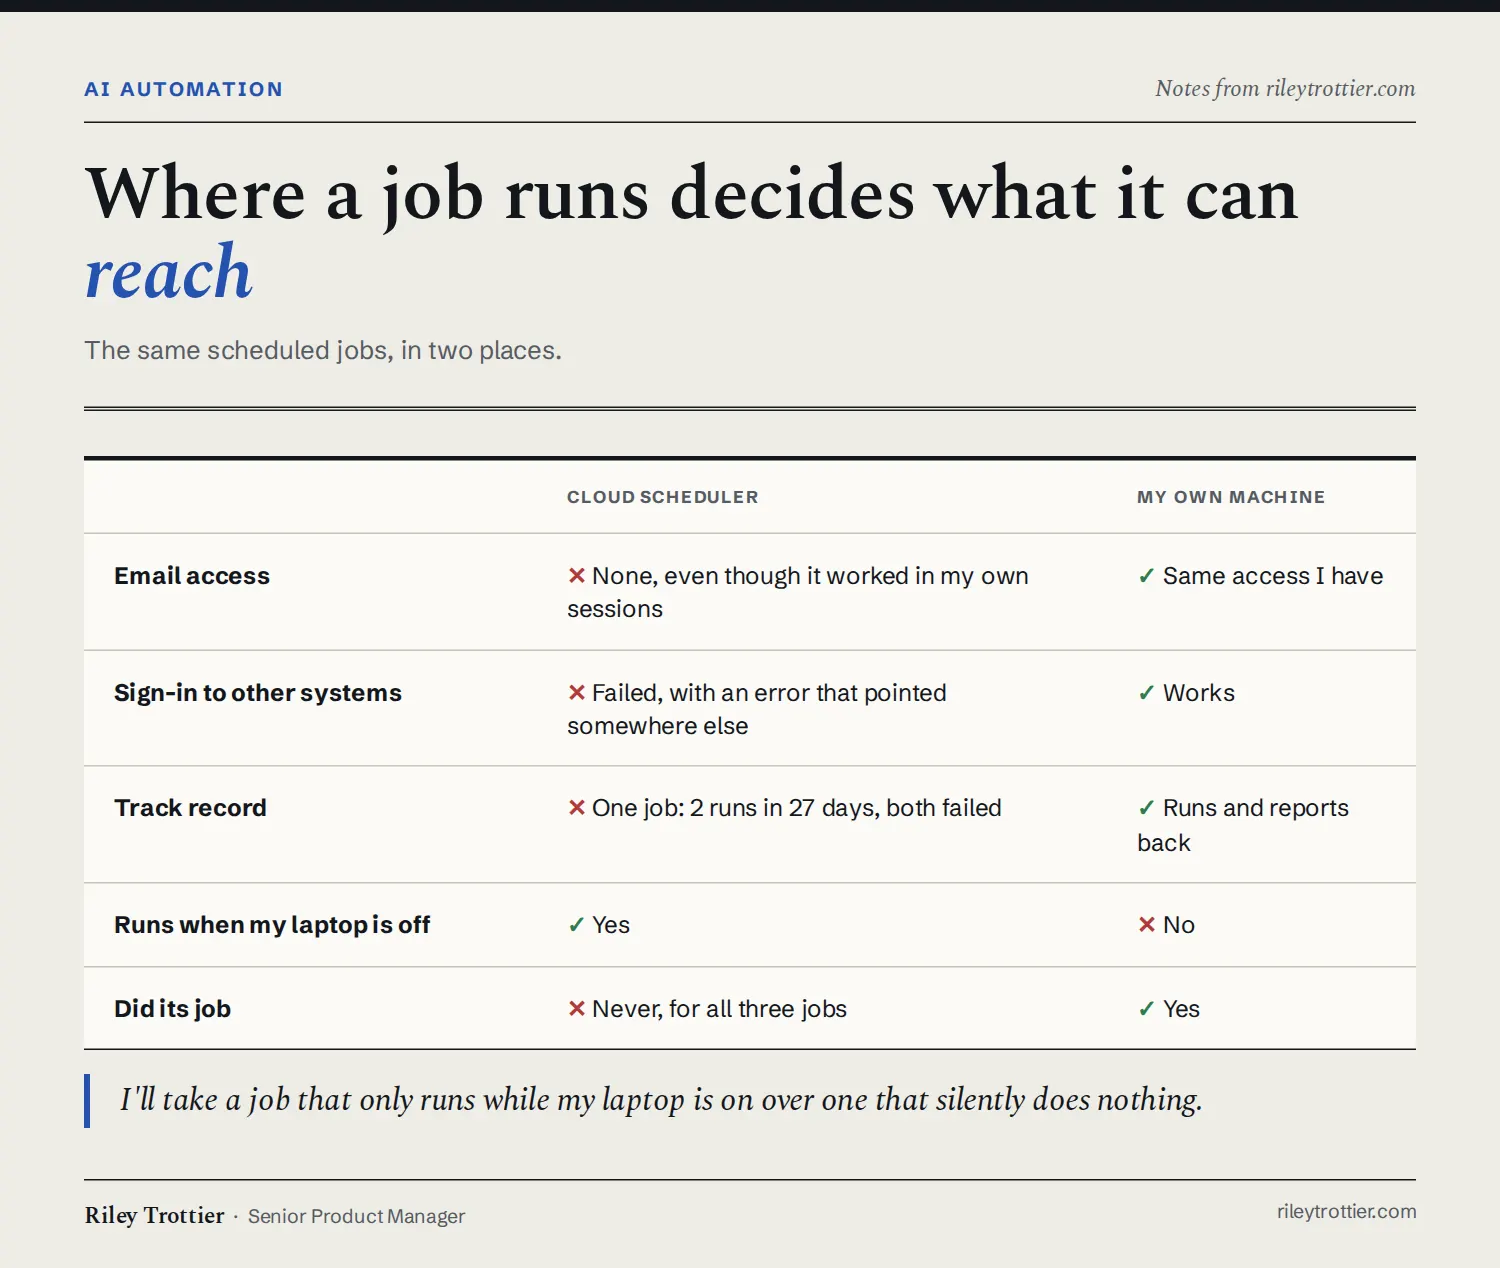Click the author name "Riley Trottier"
The width and height of the screenshot is (1500, 1268).
coord(155,1215)
